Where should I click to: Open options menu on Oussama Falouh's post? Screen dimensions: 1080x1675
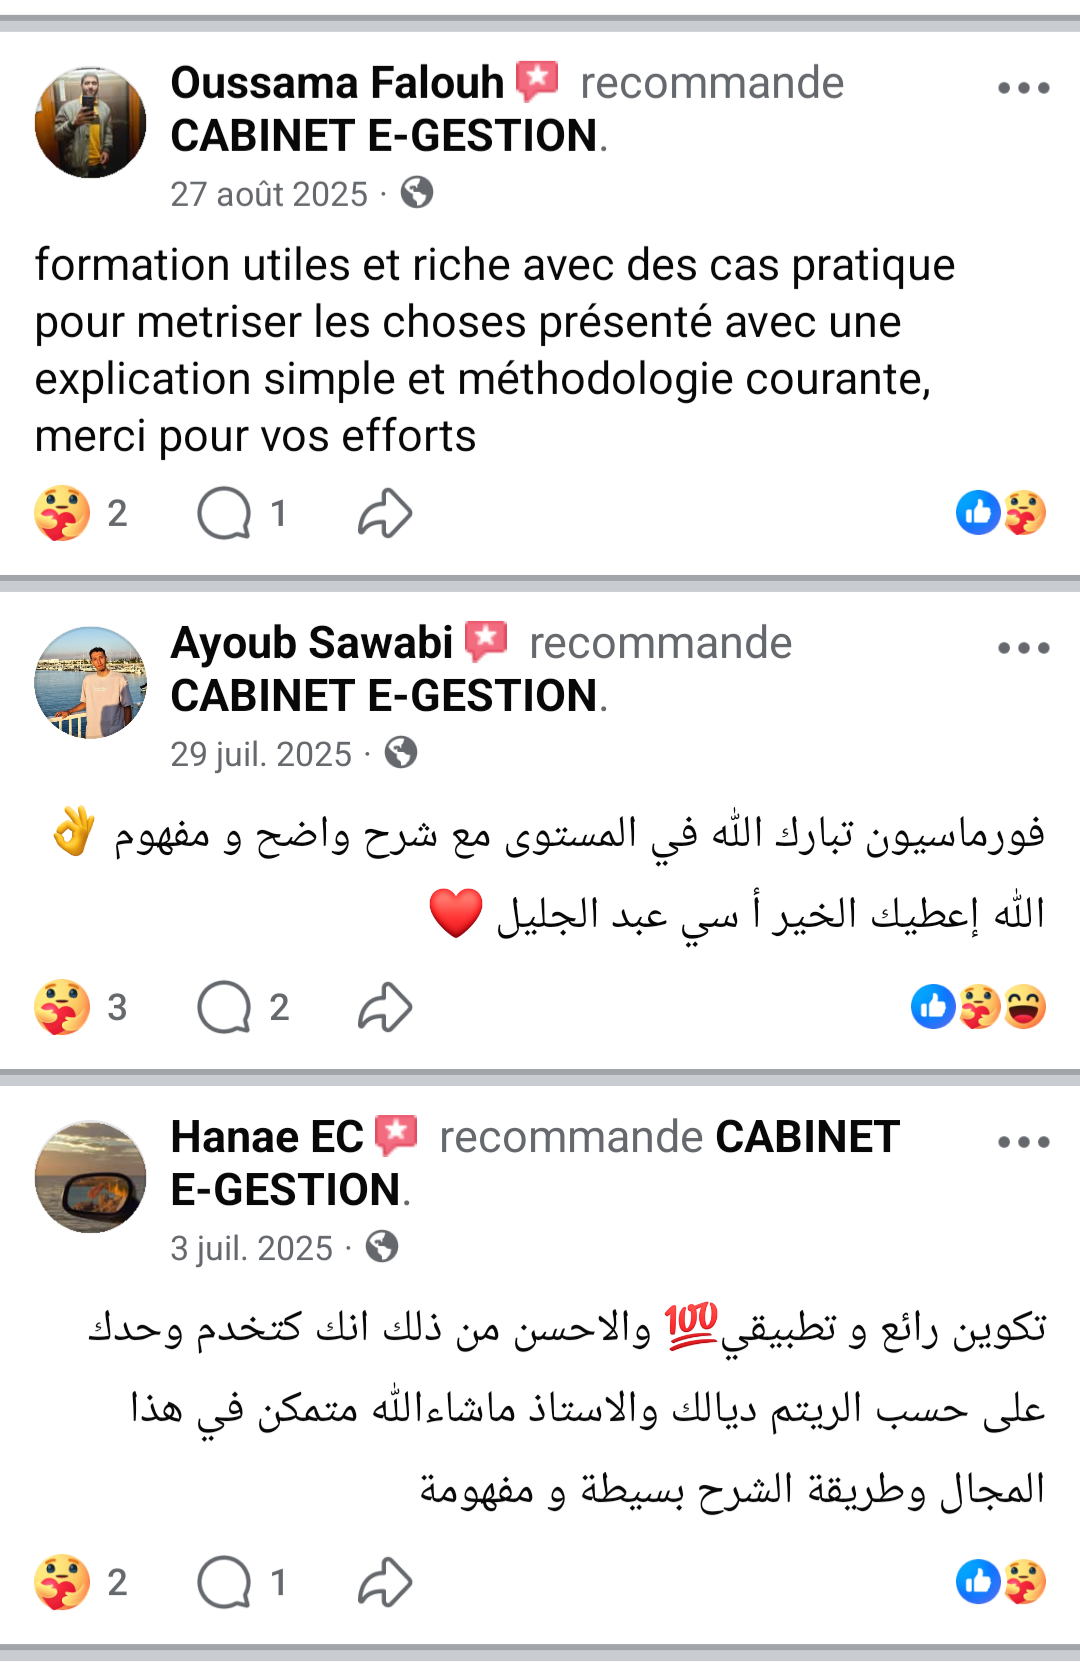pos(1023,88)
